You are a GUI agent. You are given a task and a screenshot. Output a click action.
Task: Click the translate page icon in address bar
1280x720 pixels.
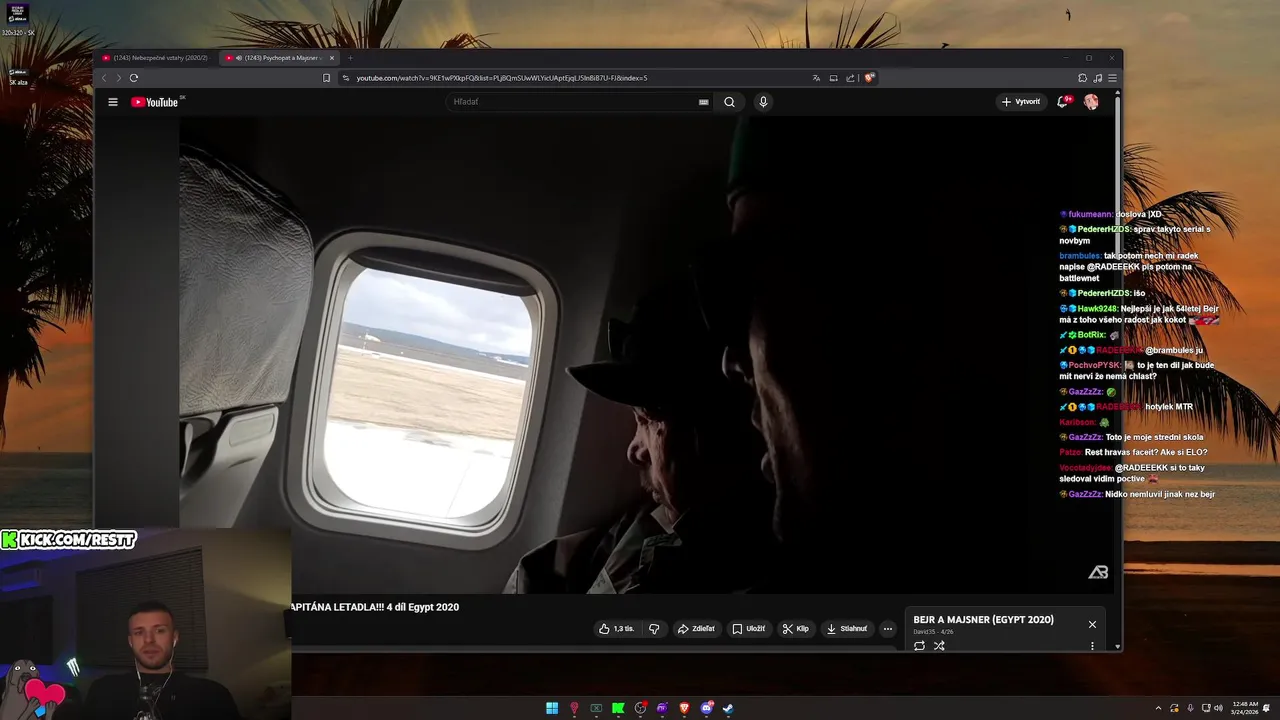[x=816, y=78]
